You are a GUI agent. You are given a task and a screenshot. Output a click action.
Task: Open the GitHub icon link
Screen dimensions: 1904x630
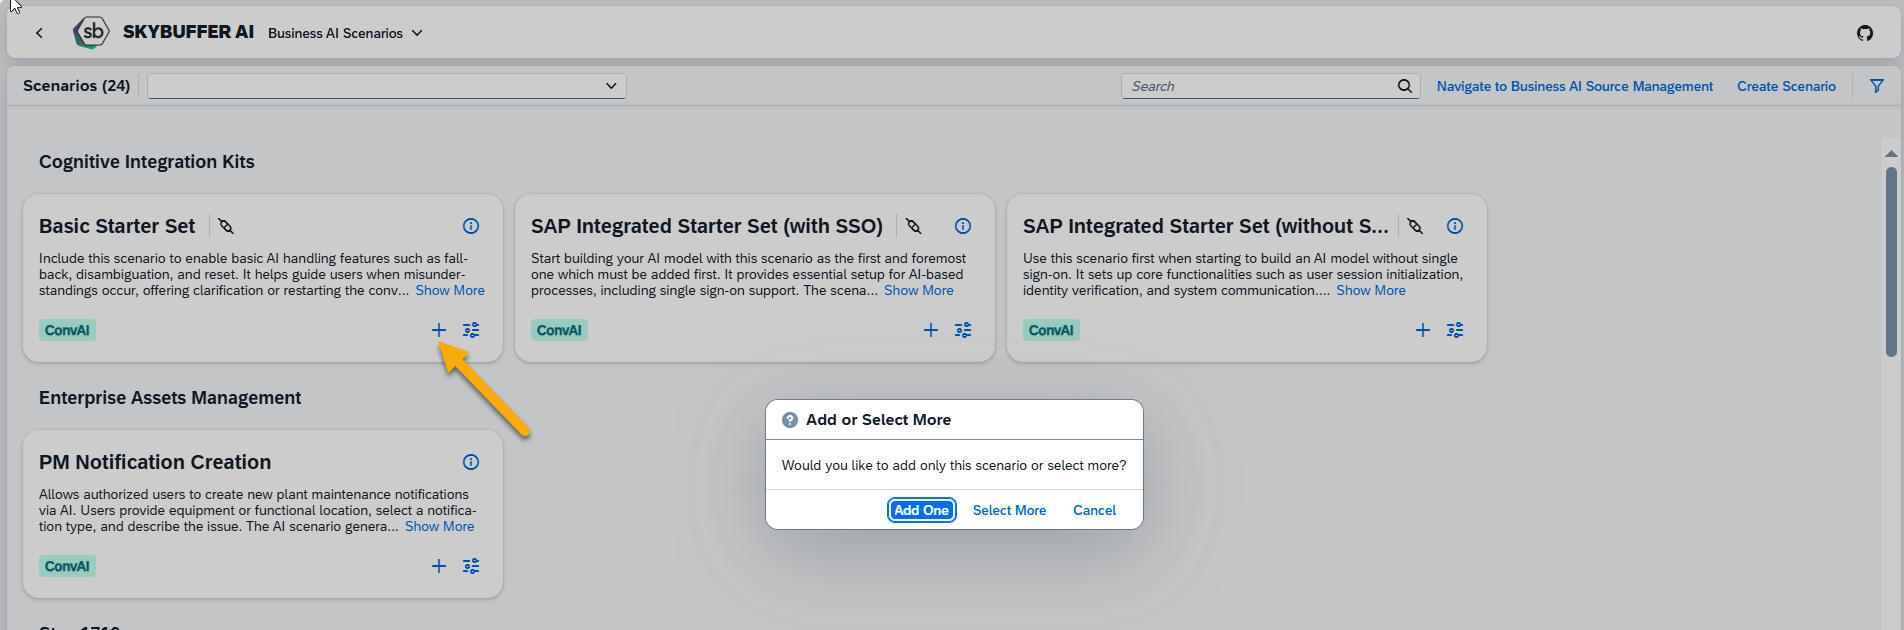(x=1865, y=33)
